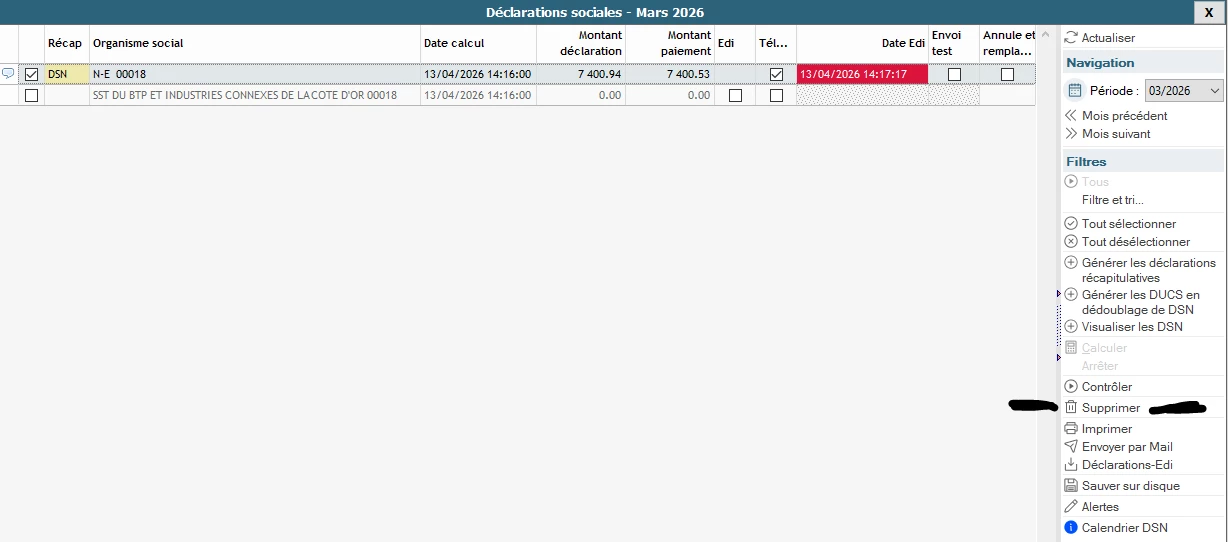Click the Mois précédent double-chevron icon
1228x542 pixels.
(1071, 115)
